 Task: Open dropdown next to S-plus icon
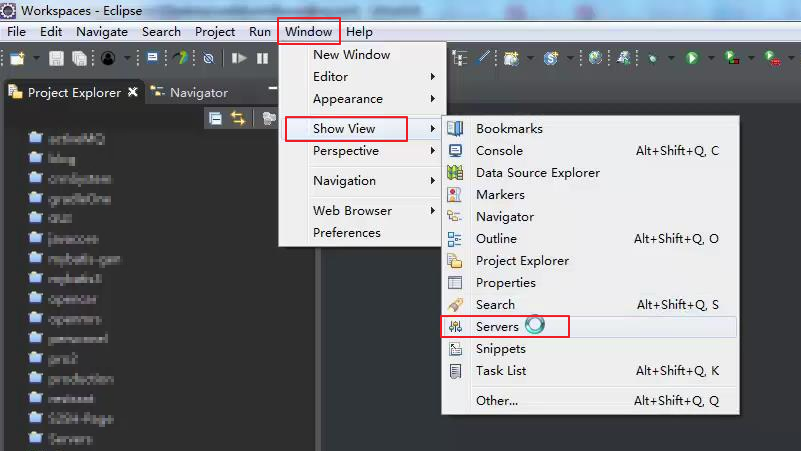[570, 58]
